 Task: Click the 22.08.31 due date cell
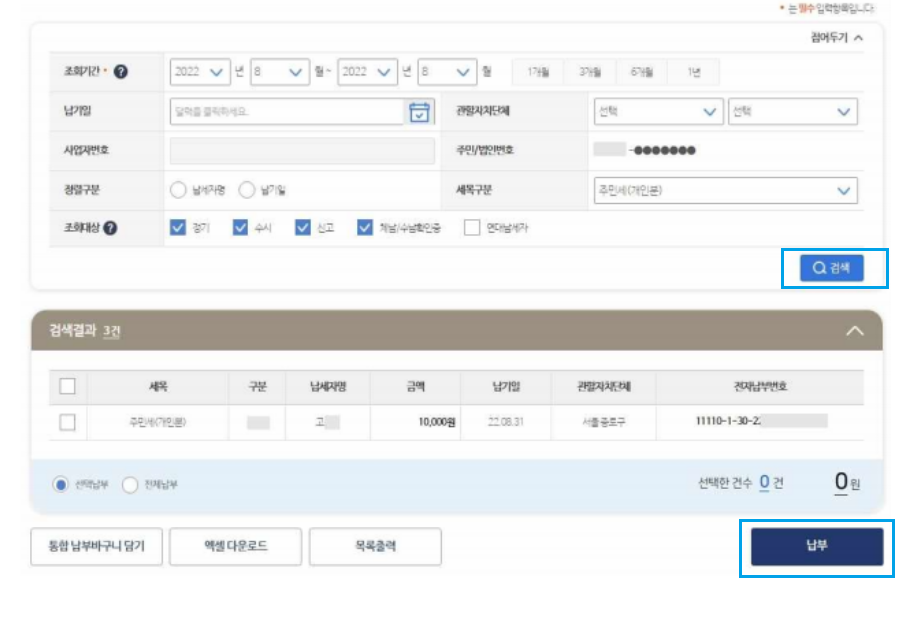click(506, 422)
